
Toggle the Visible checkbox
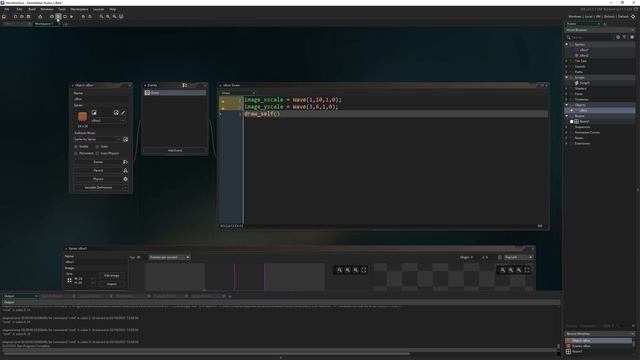(x=76, y=147)
